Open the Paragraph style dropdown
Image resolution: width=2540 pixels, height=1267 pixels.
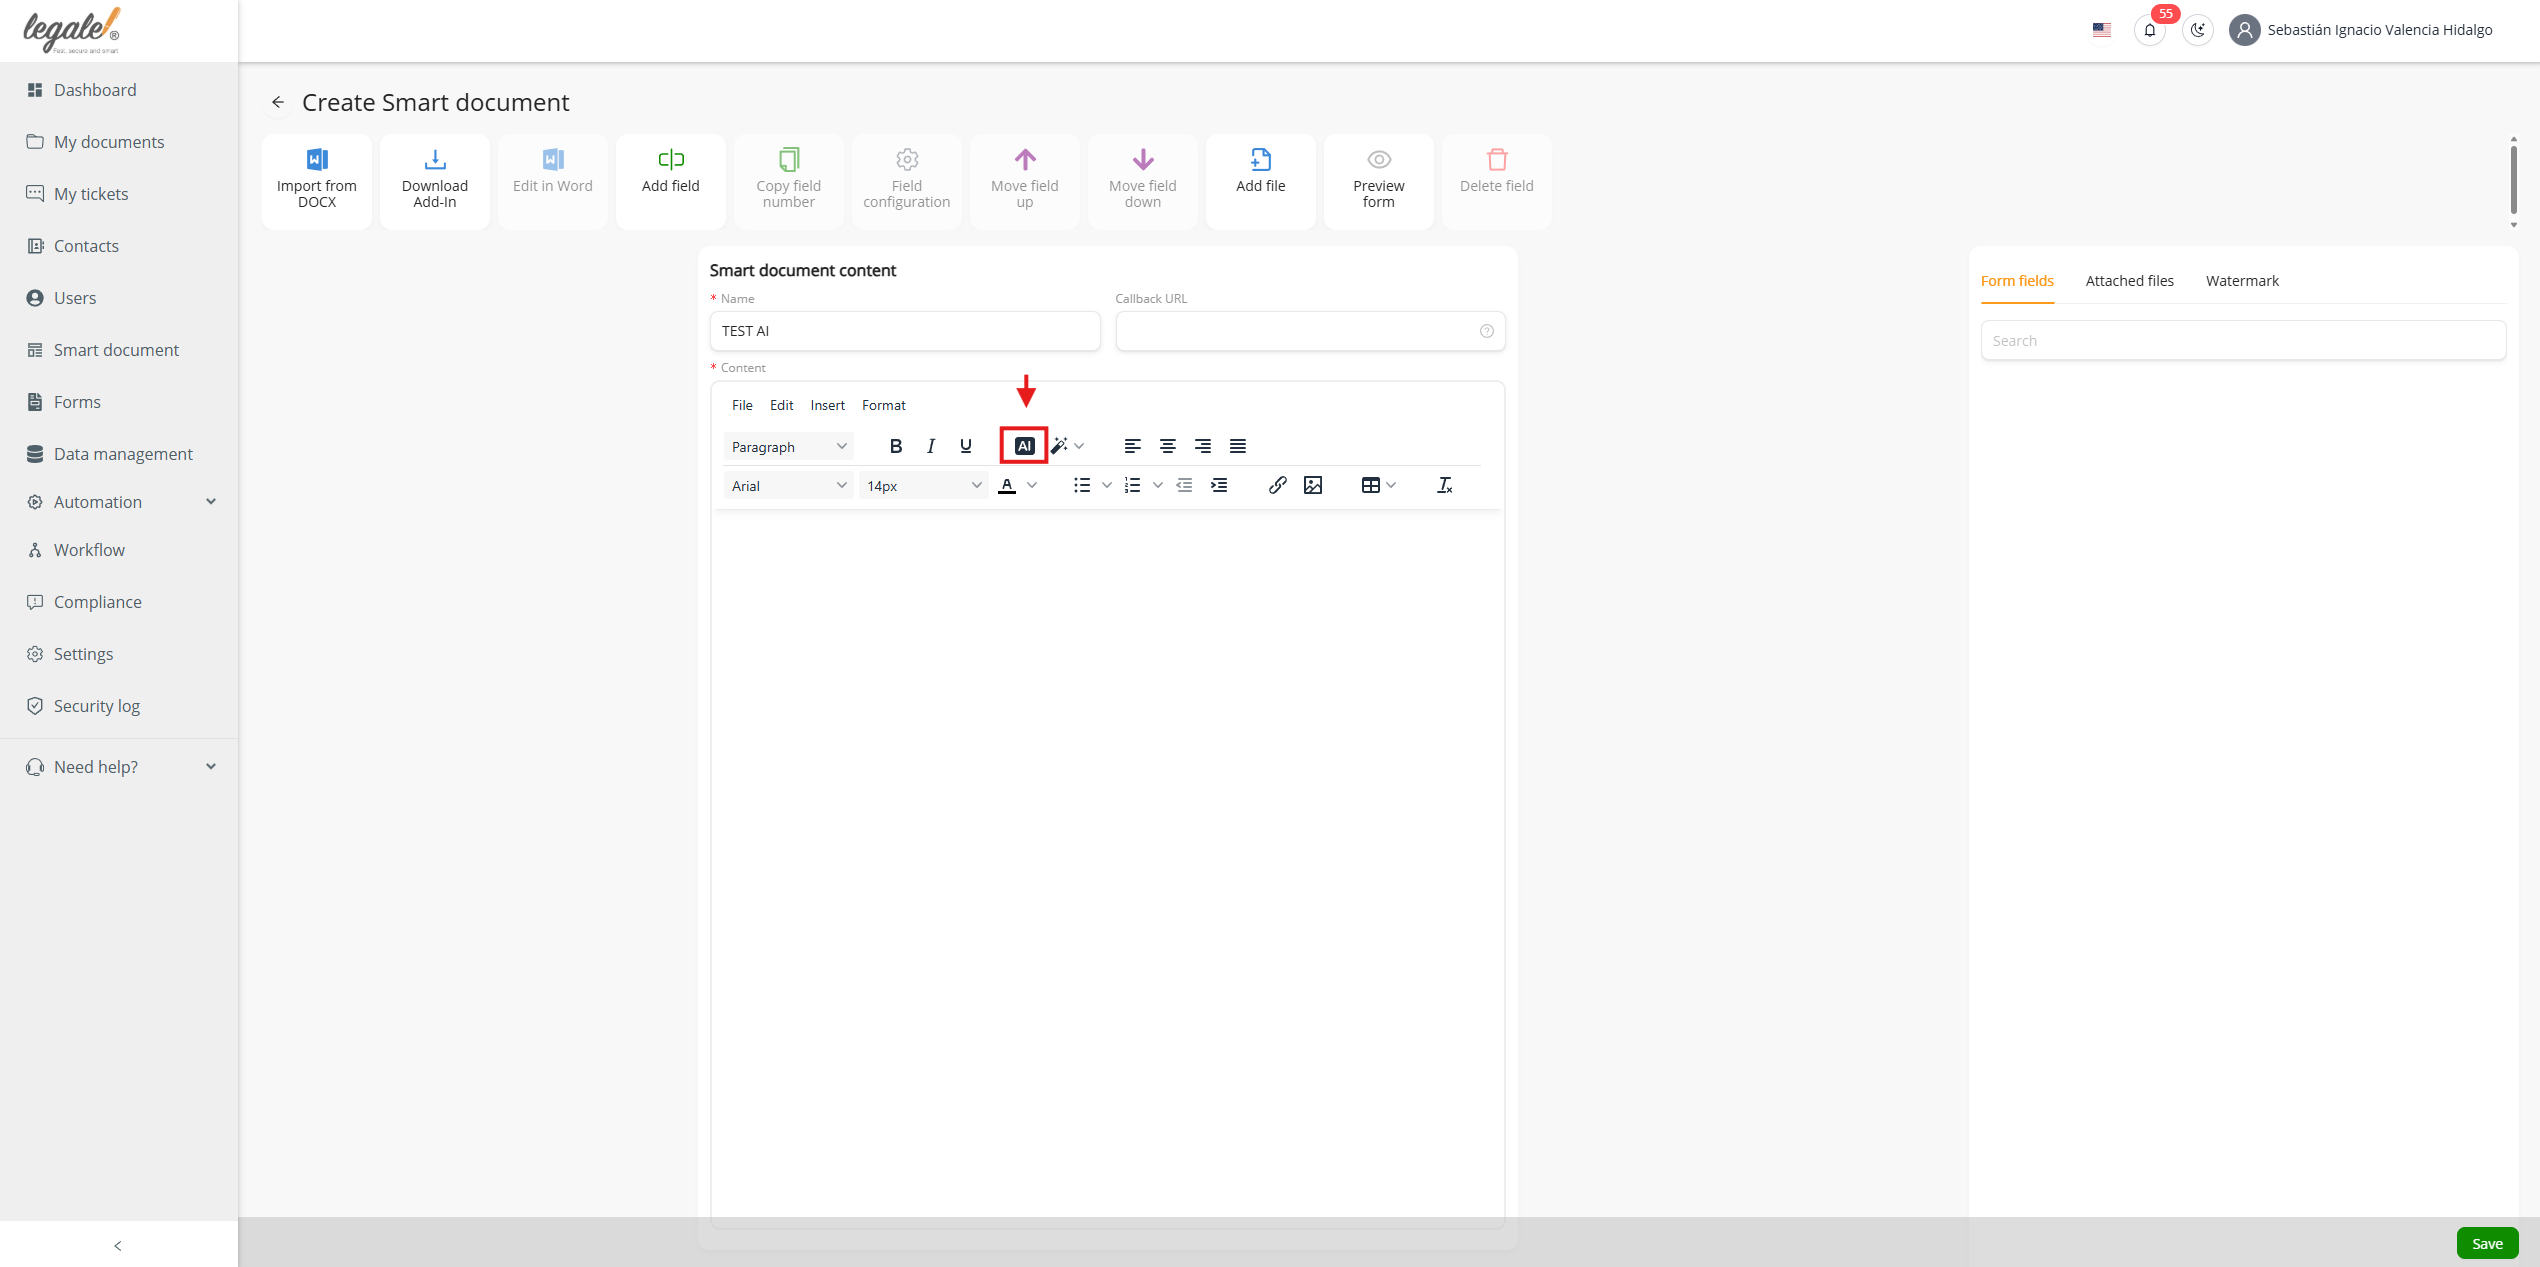788,446
